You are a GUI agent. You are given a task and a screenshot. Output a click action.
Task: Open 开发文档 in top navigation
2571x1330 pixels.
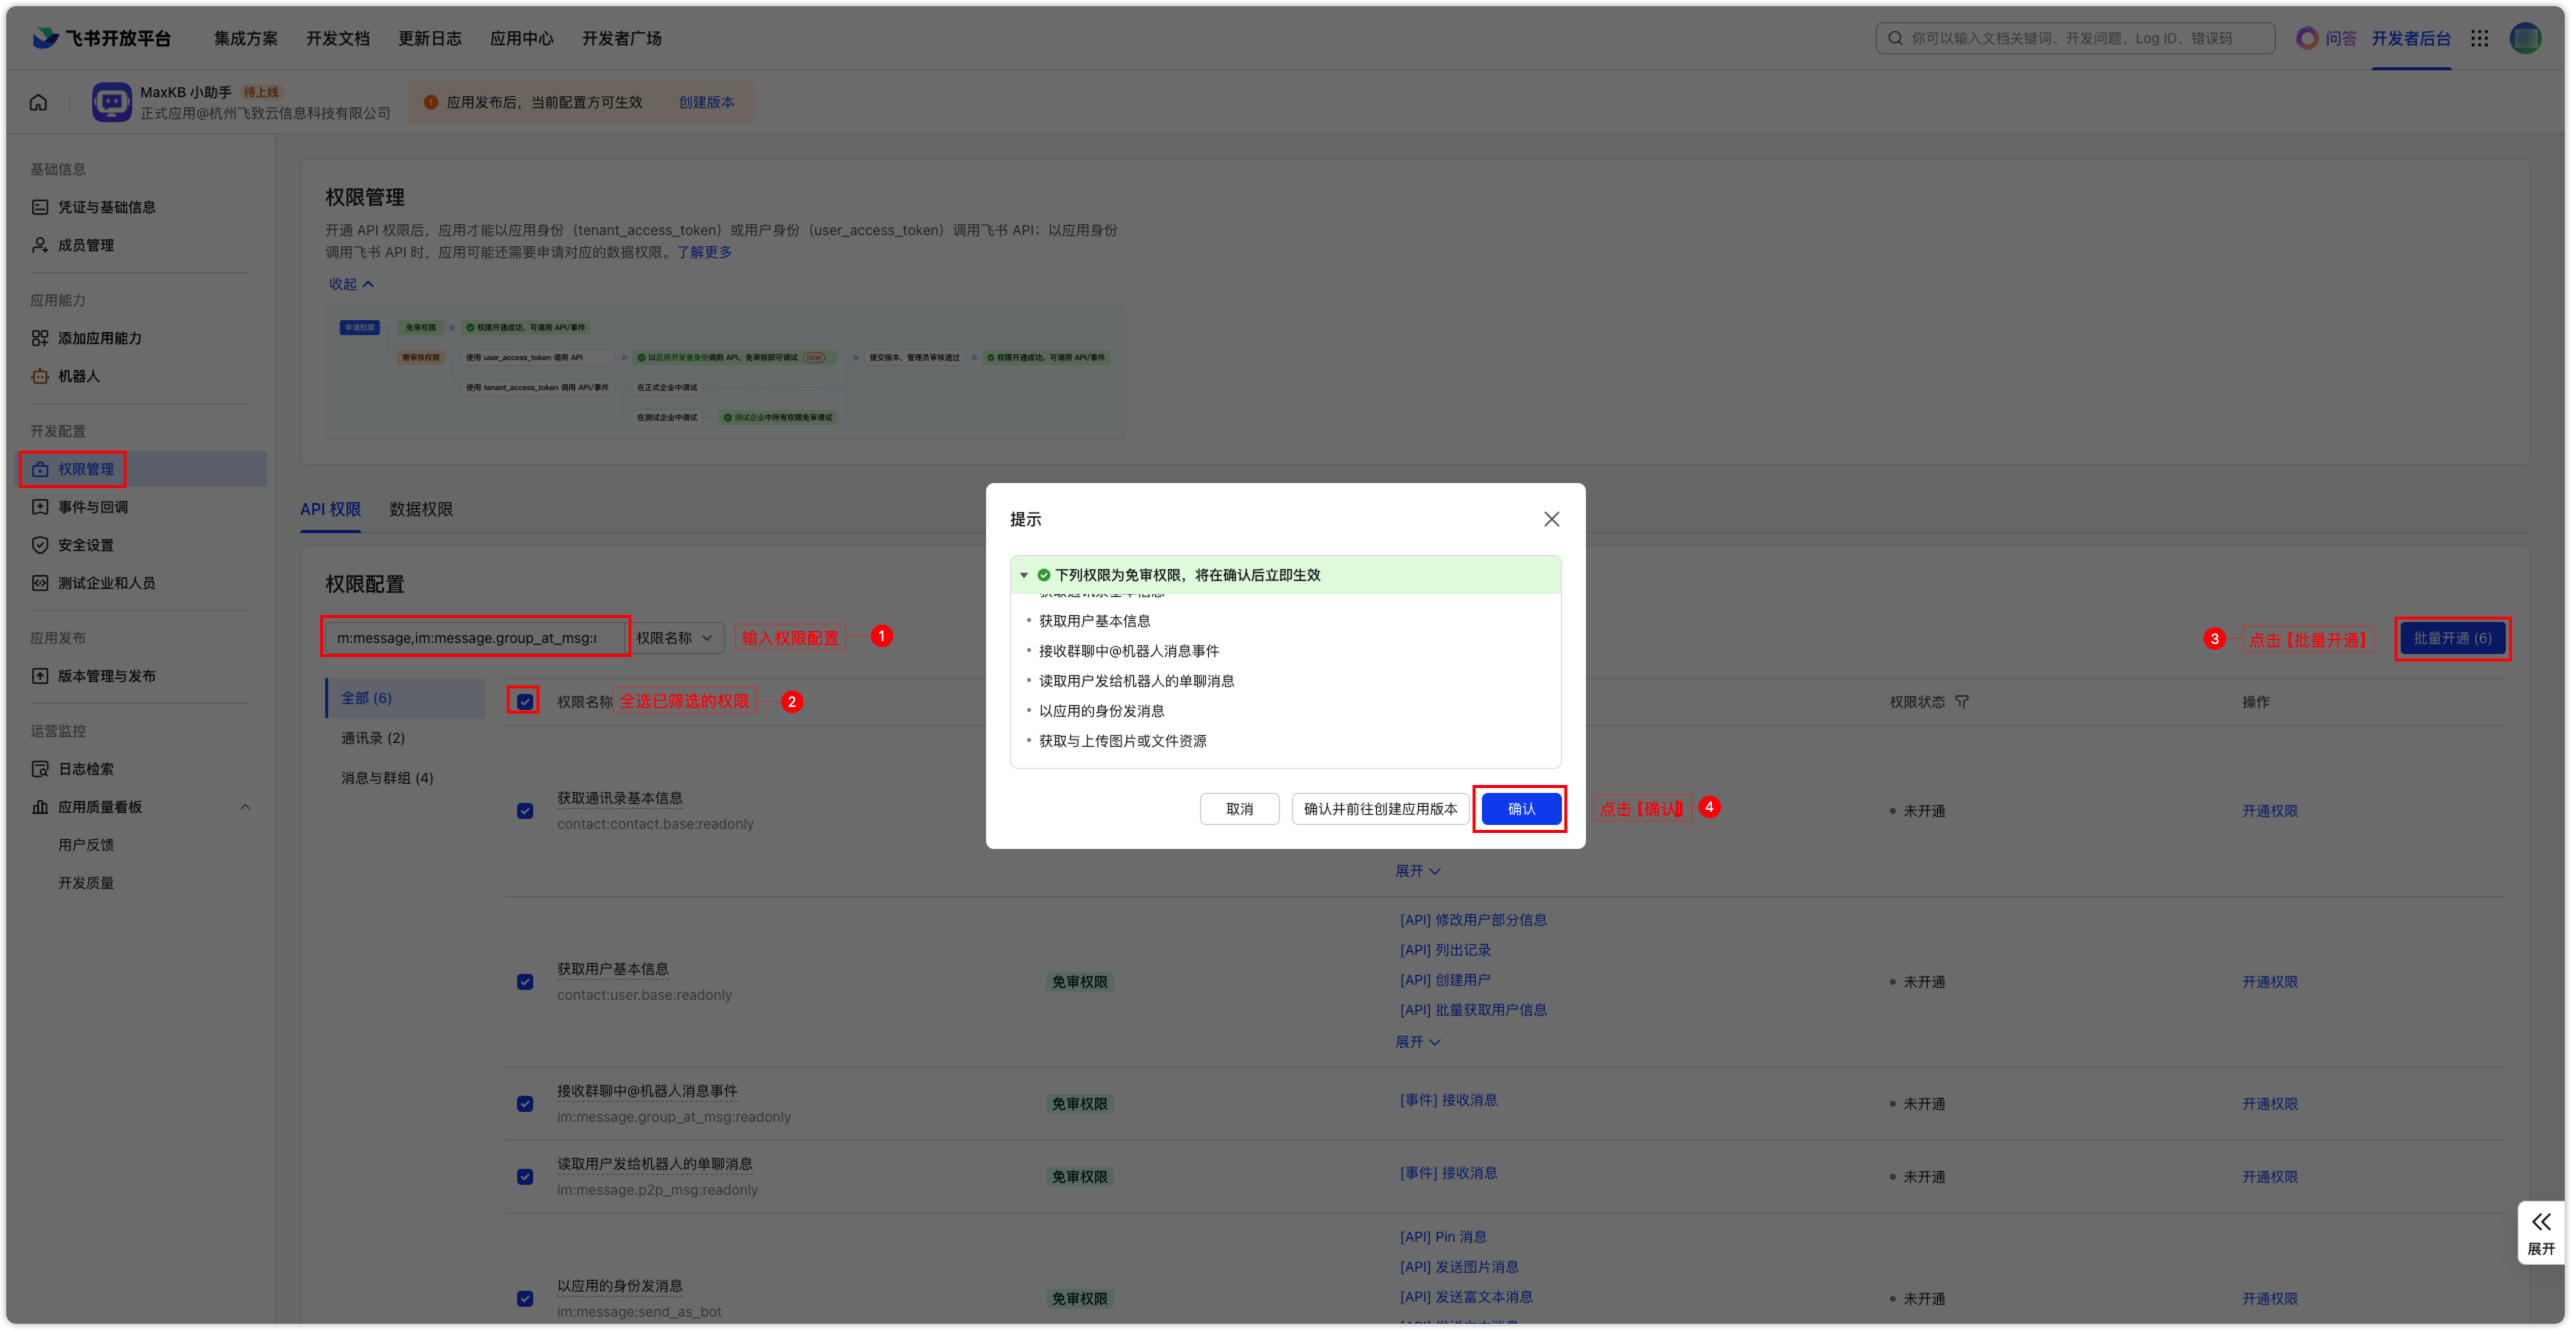click(x=337, y=38)
